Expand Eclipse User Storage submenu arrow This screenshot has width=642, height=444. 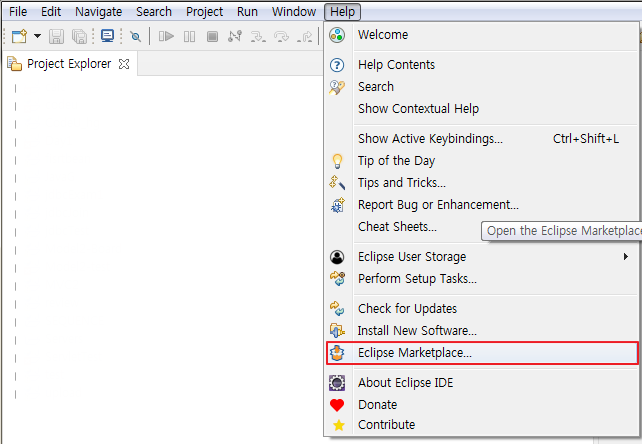pos(626,257)
